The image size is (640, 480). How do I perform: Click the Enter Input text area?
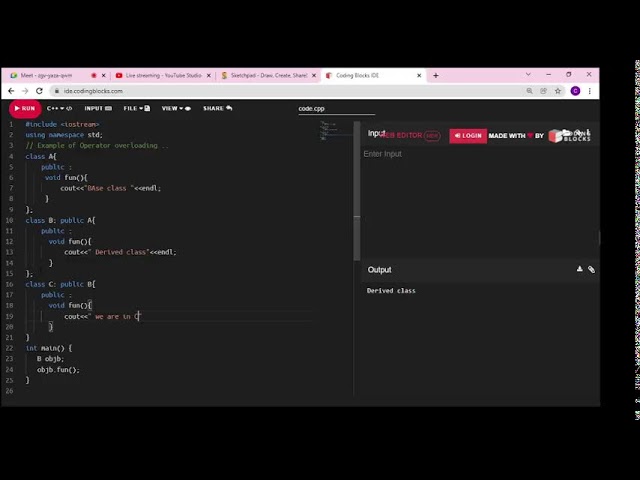point(480,154)
